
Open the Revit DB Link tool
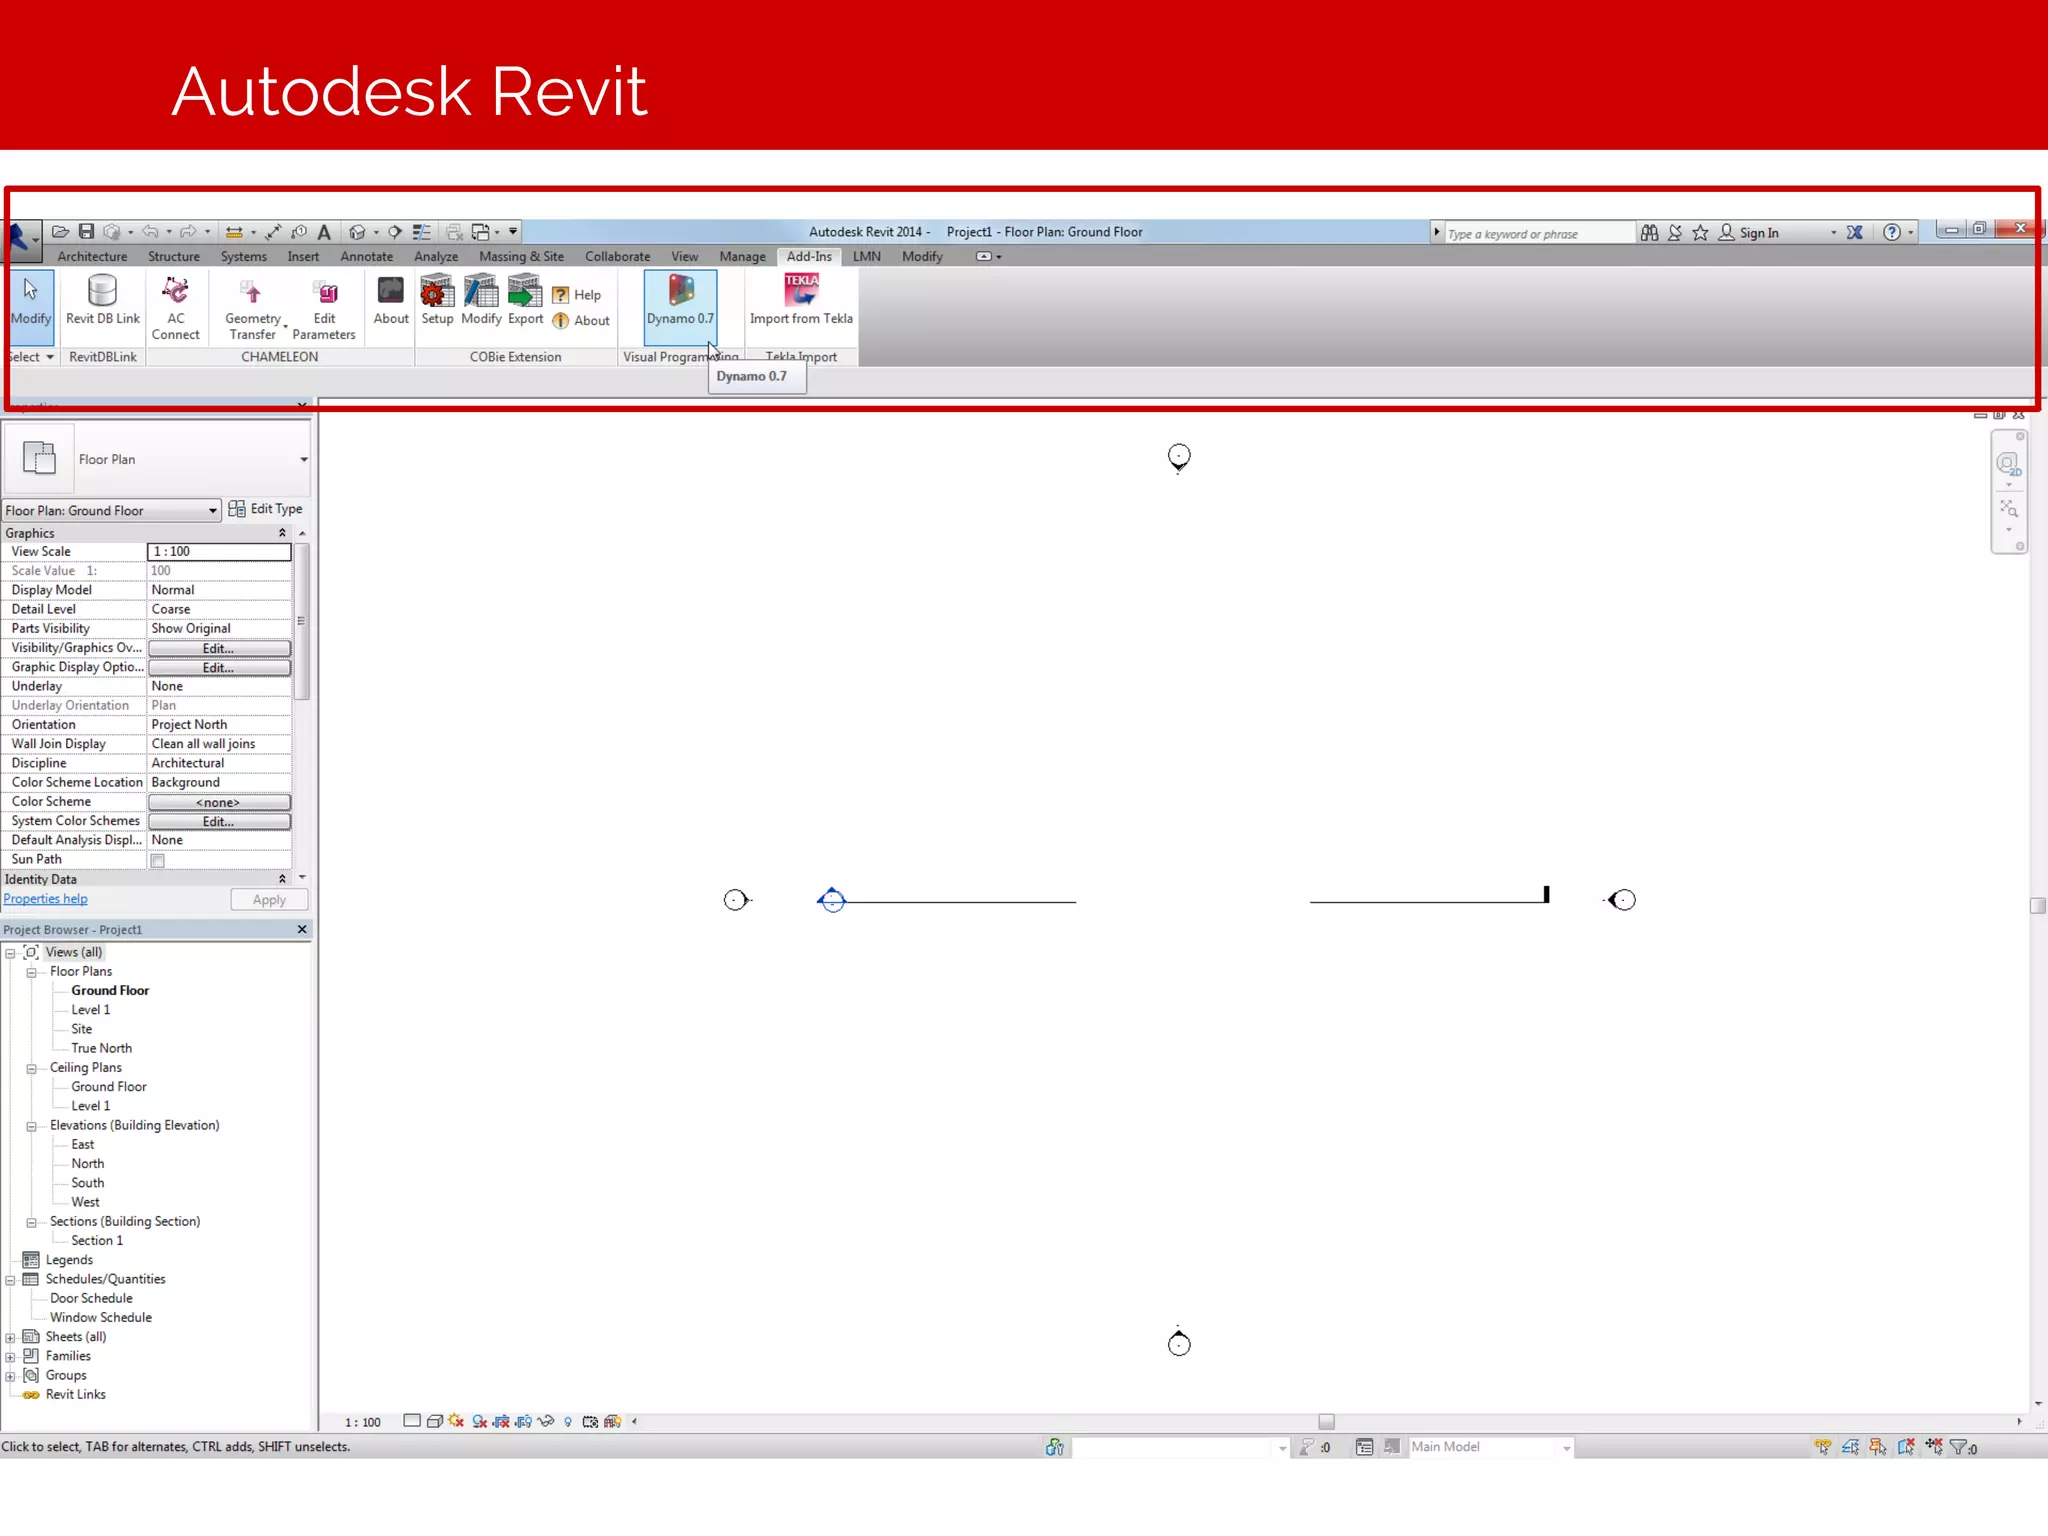pyautogui.click(x=102, y=300)
